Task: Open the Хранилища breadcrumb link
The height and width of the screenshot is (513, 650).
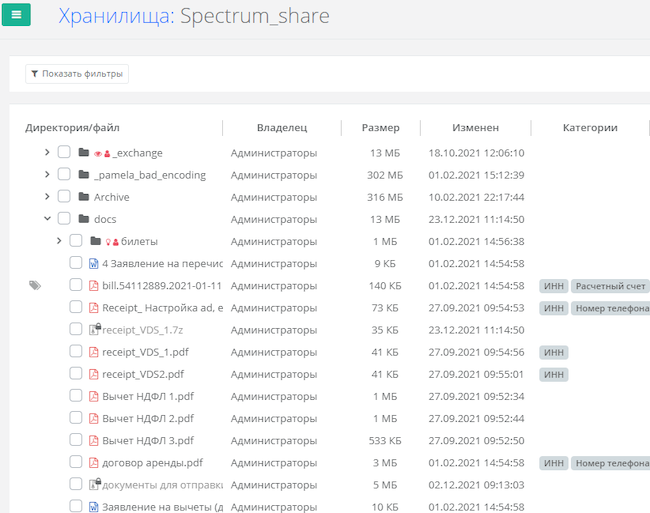Action: 113,16
